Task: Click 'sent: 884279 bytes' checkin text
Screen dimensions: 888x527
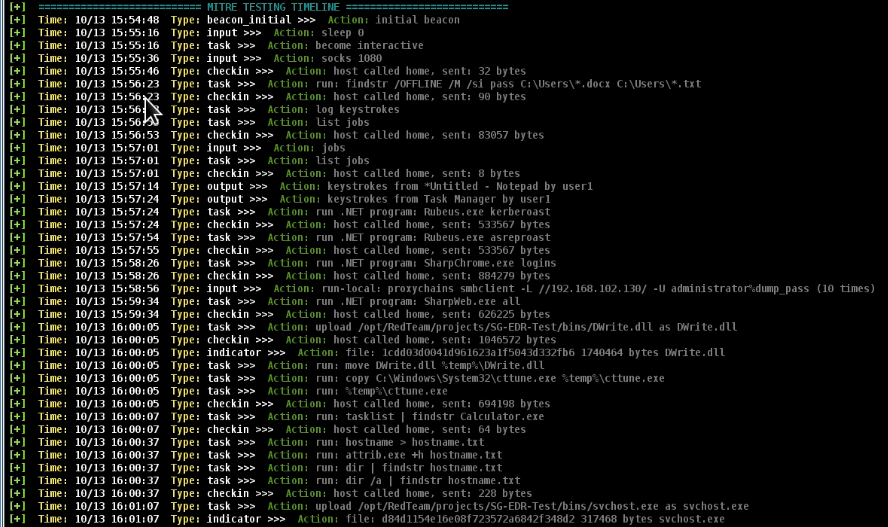Action: click(x=496, y=276)
